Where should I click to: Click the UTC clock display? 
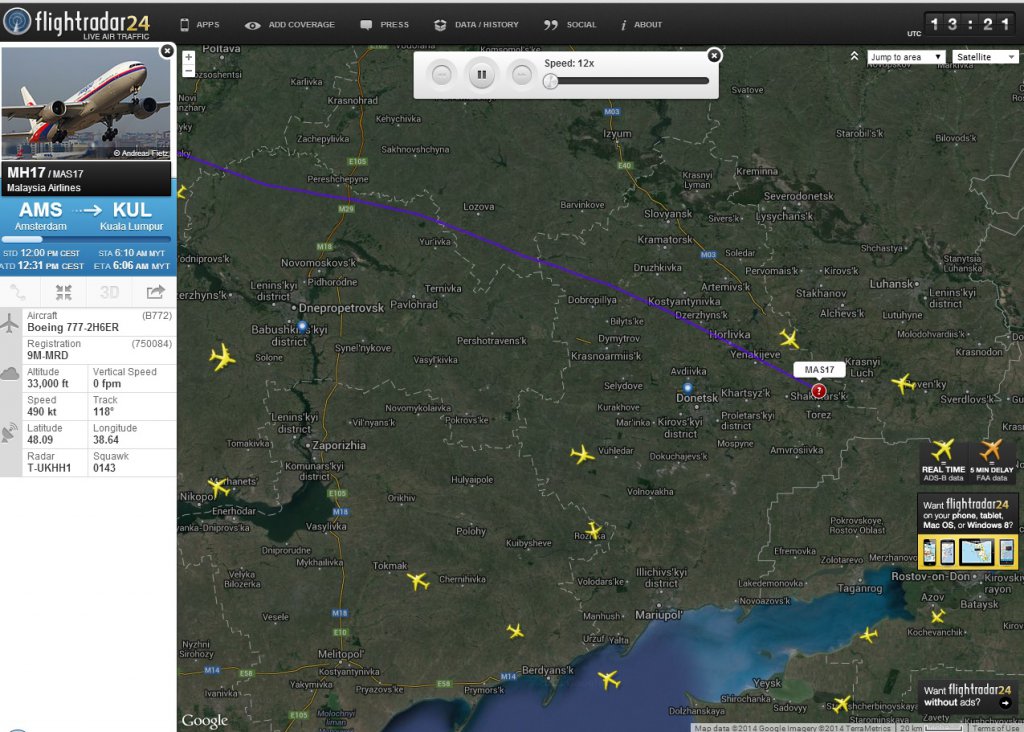coord(969,24)
